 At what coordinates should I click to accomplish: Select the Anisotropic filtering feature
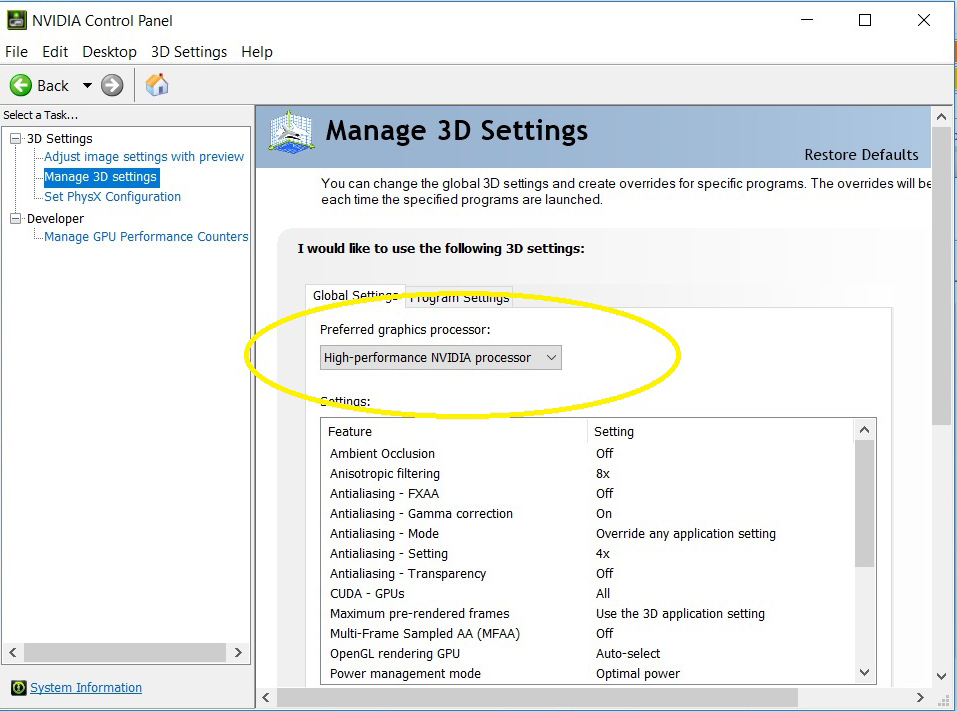(385, 474)
